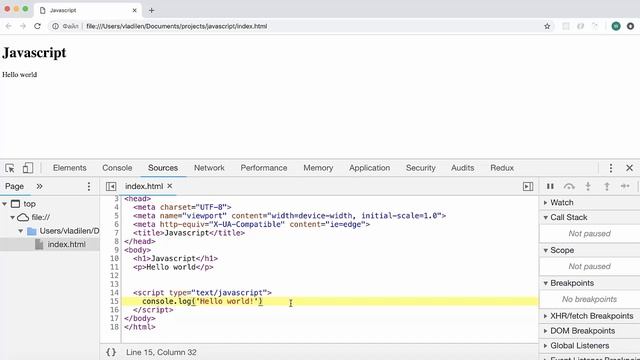Pause script execution
The image size is (640, 360).
550,186
